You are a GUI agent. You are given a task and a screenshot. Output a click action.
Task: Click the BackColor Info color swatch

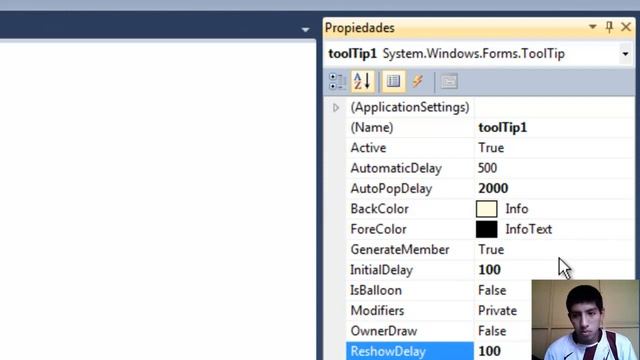[487, 209]
